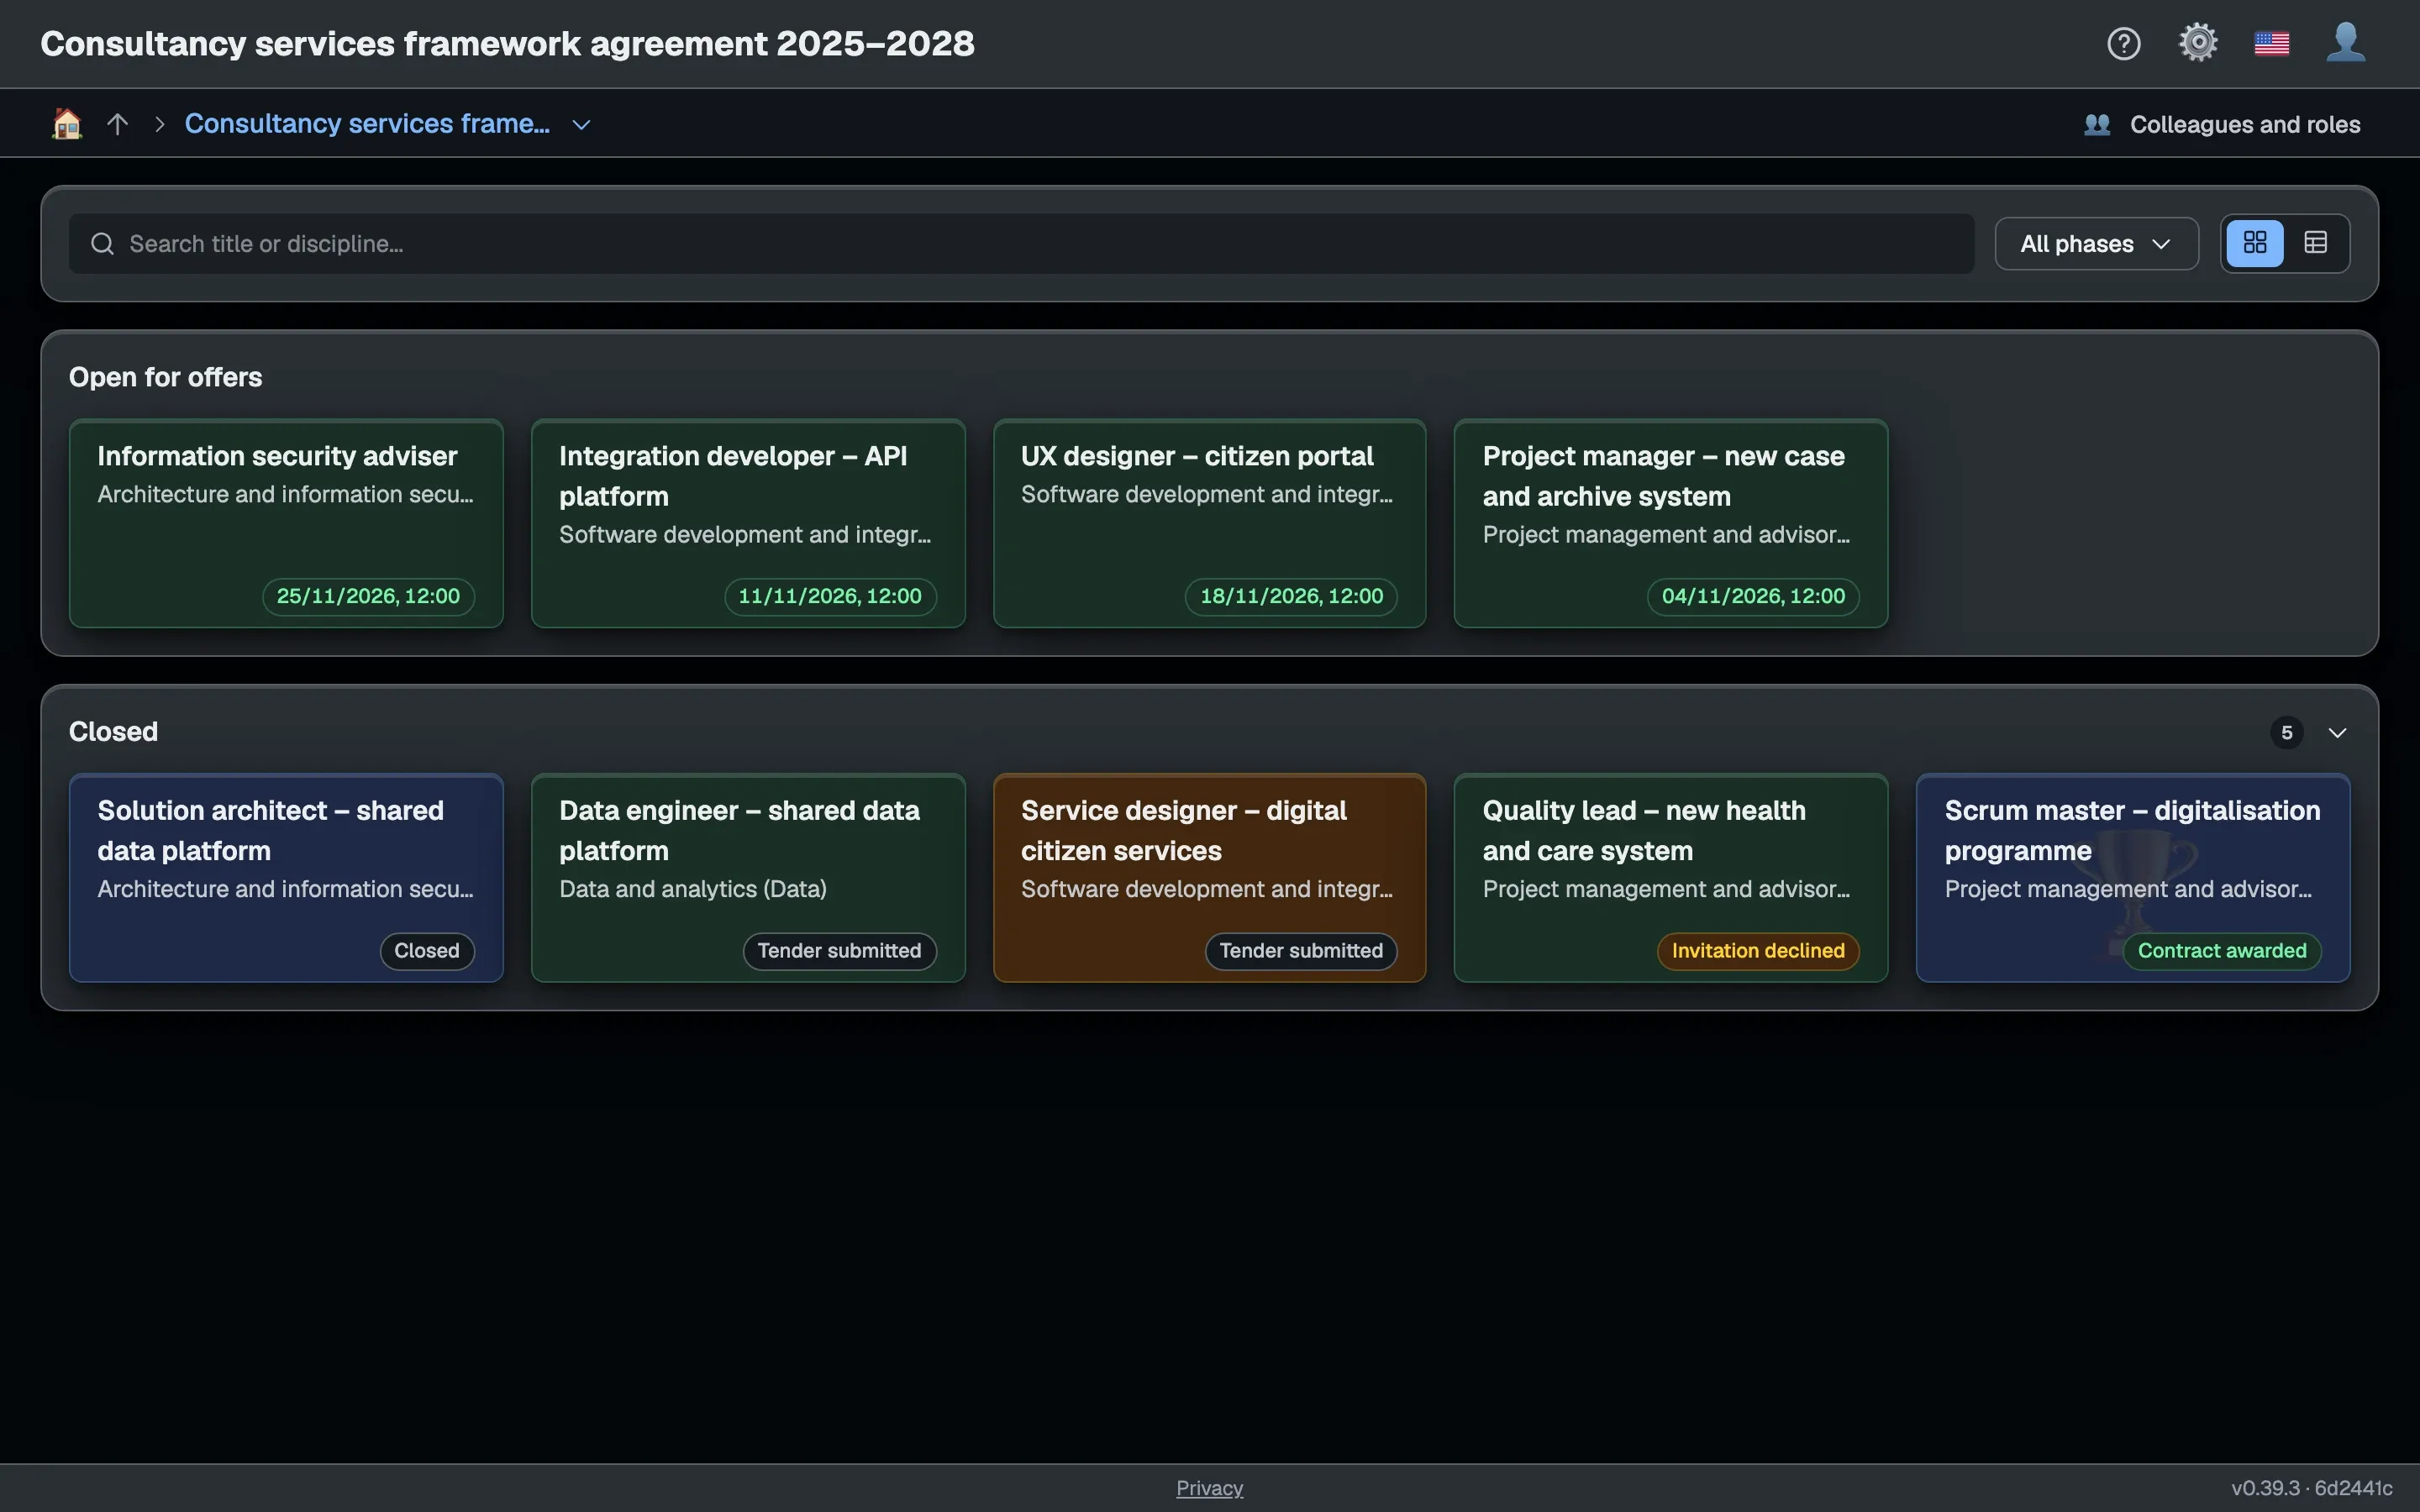
Task: Collapse the Closed section with the chevron
Action: click(x=2337, y=733)
